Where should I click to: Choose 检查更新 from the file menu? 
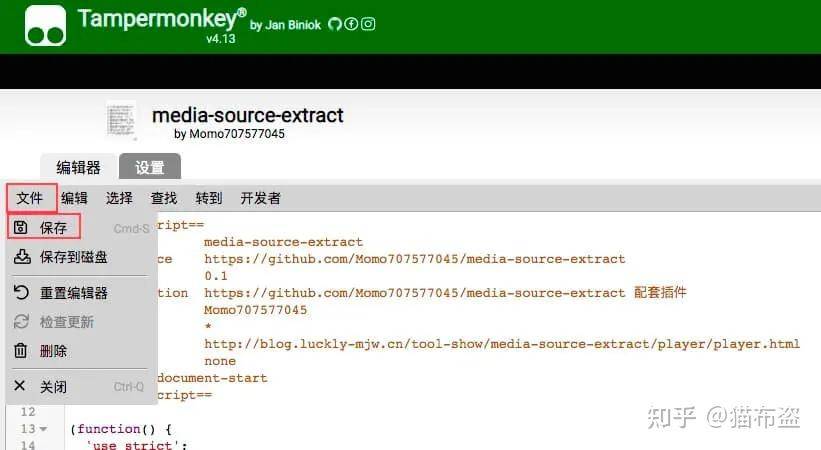(82, 322)
